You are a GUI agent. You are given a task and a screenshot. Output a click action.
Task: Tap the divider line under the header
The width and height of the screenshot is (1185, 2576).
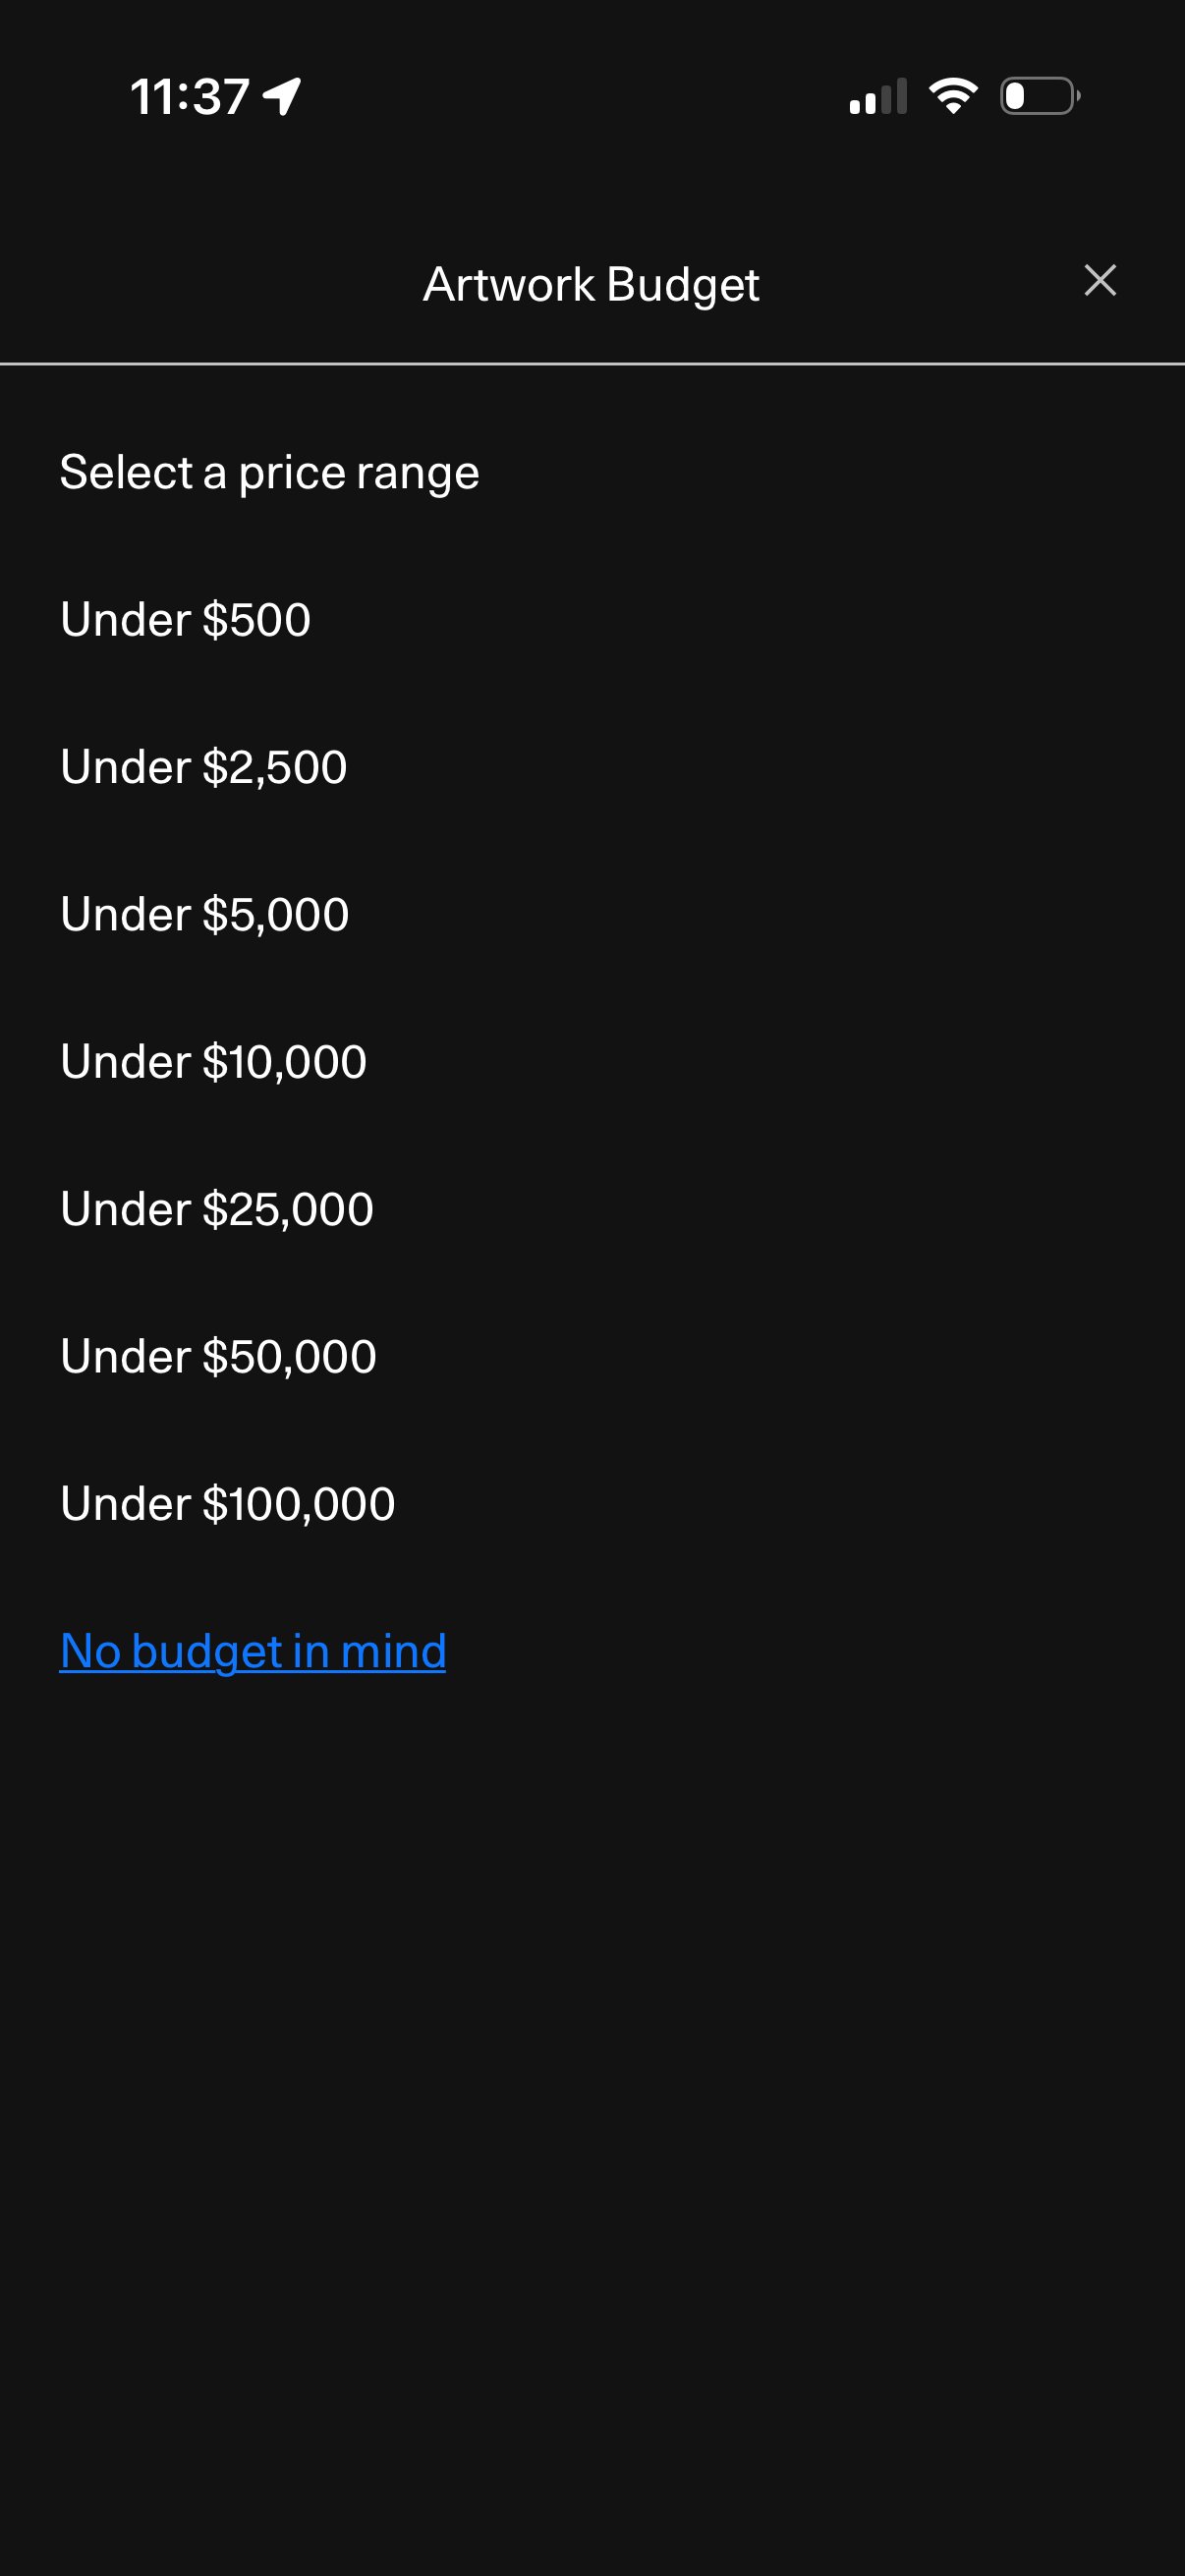tap(592, 364)
